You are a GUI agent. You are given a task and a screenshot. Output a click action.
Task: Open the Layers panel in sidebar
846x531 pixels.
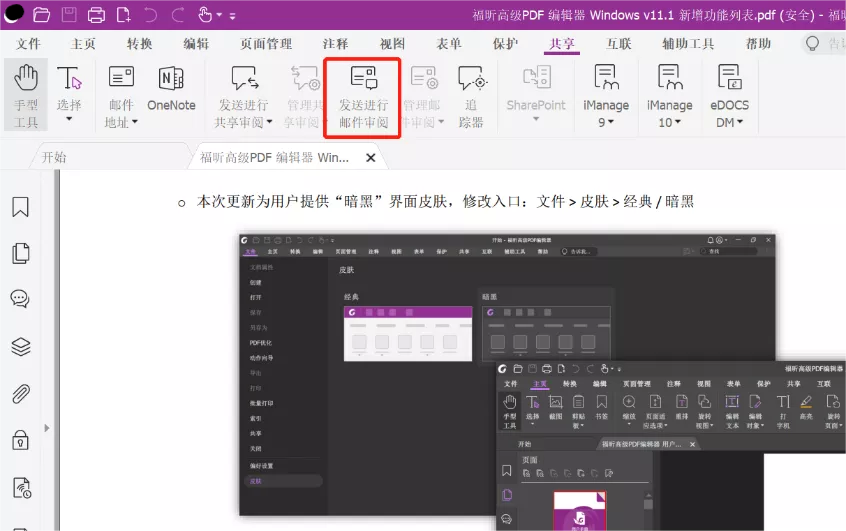click(x=21, y=346)
